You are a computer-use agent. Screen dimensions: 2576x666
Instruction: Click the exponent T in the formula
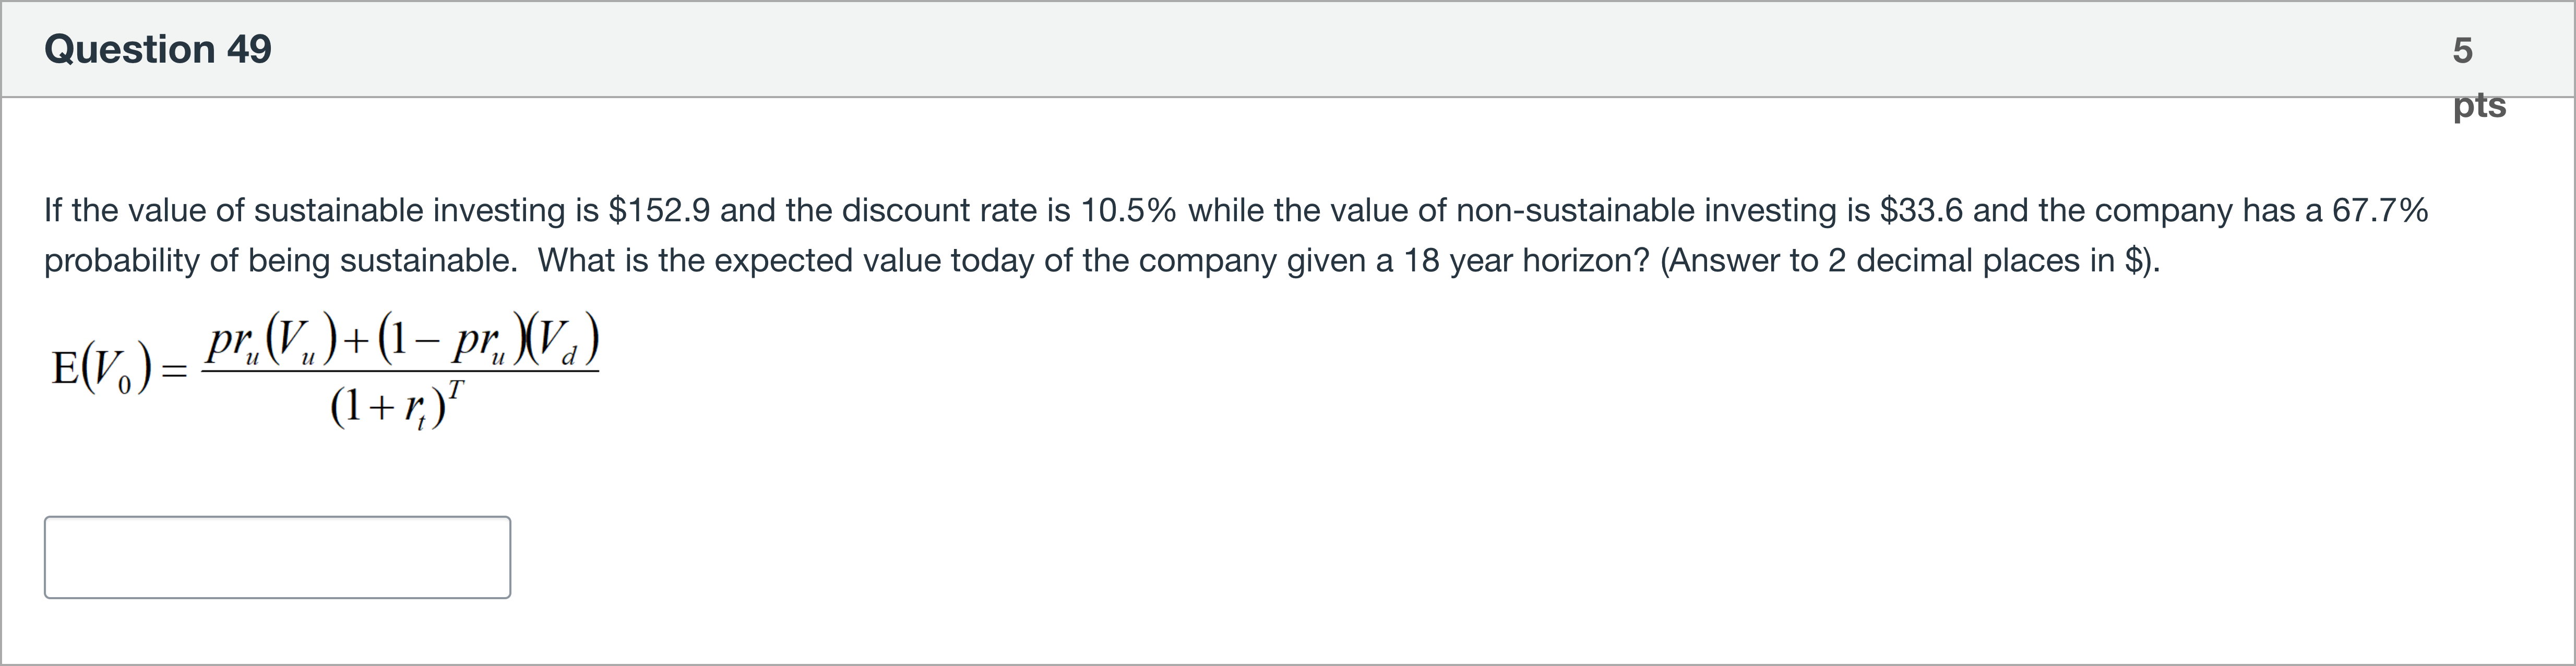click(455, 389)
